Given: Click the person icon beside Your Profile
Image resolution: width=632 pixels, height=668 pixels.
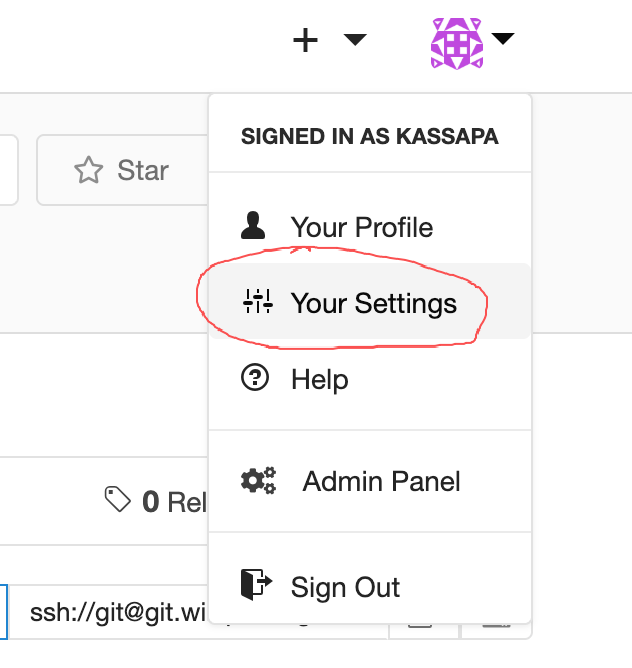Looking at the screenshot, I should (254, 226).
